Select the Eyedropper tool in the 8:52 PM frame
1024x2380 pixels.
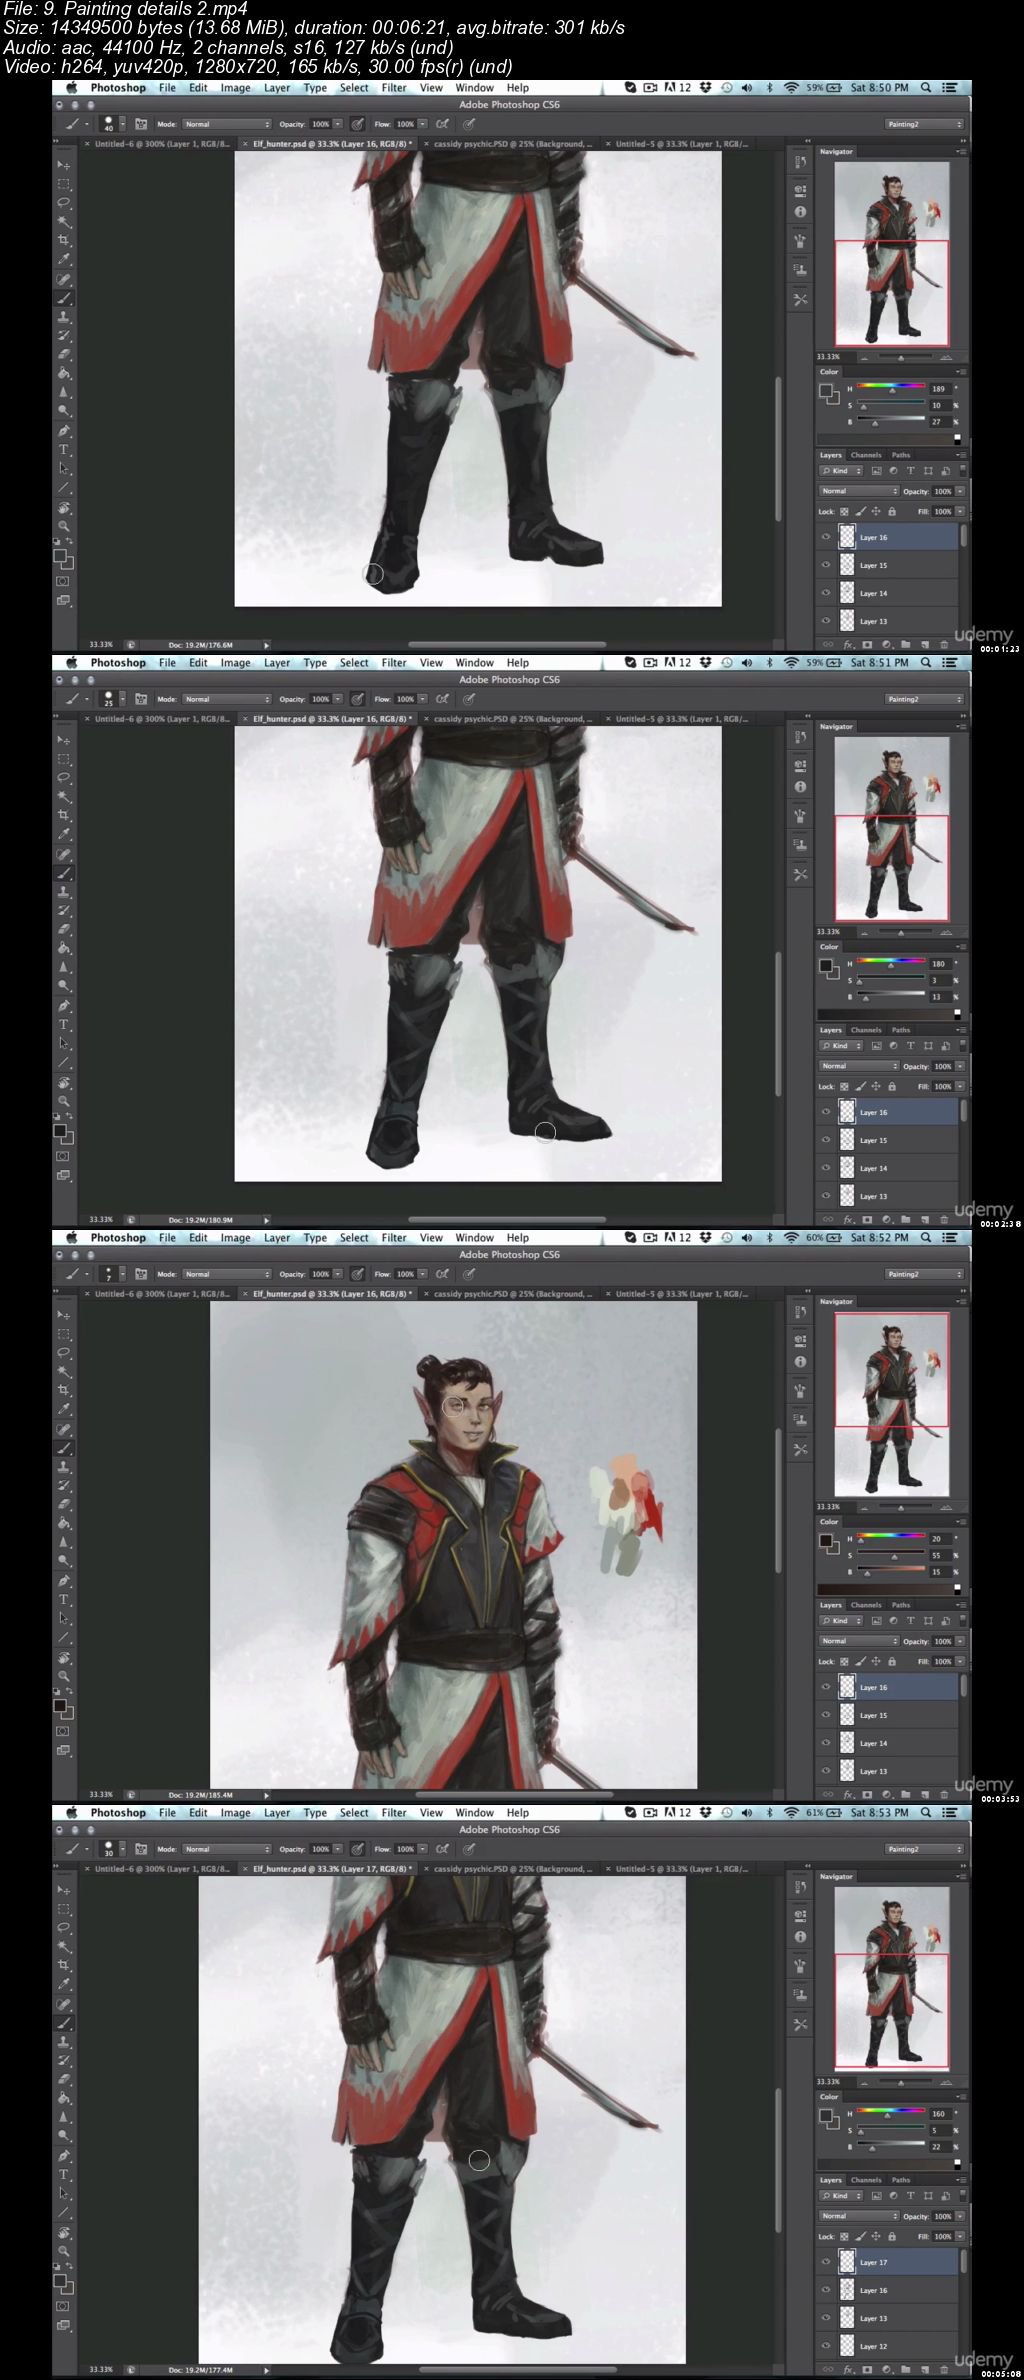tap(64, 1409)
